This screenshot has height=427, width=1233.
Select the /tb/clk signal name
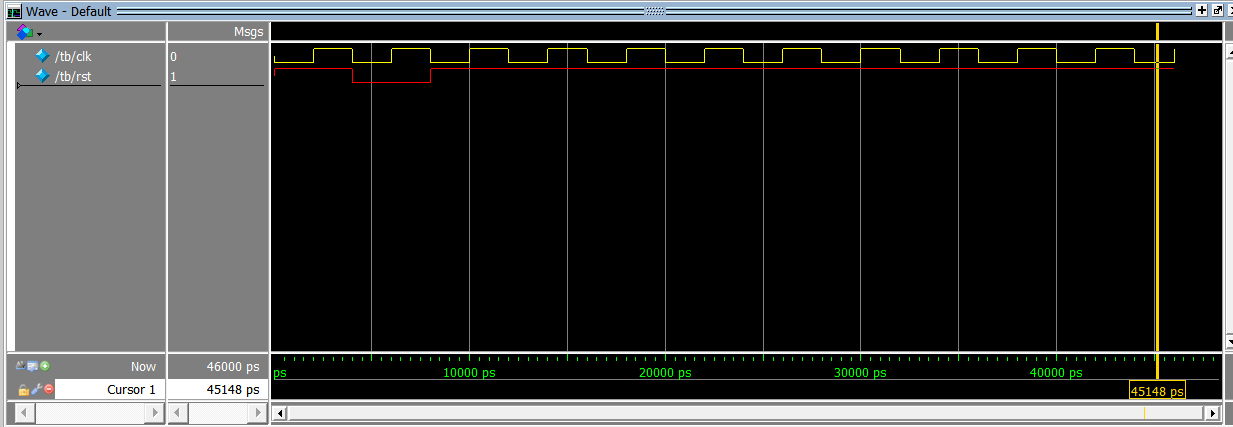click(x=73, y=56)
